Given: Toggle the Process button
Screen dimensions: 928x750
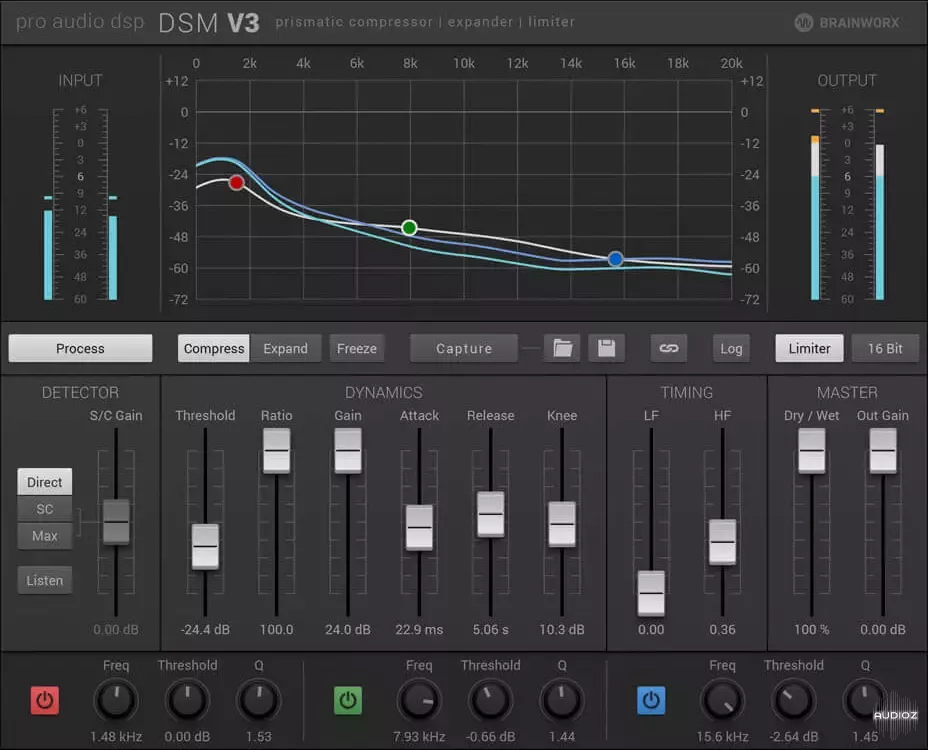Looking at the screenshot, I should coord(80,348).
